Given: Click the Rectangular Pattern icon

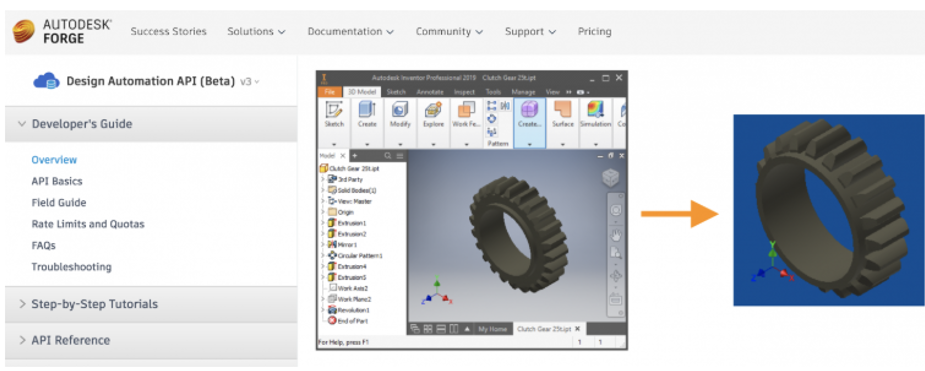Looking at the screenshot, I should tap(491, 106).
